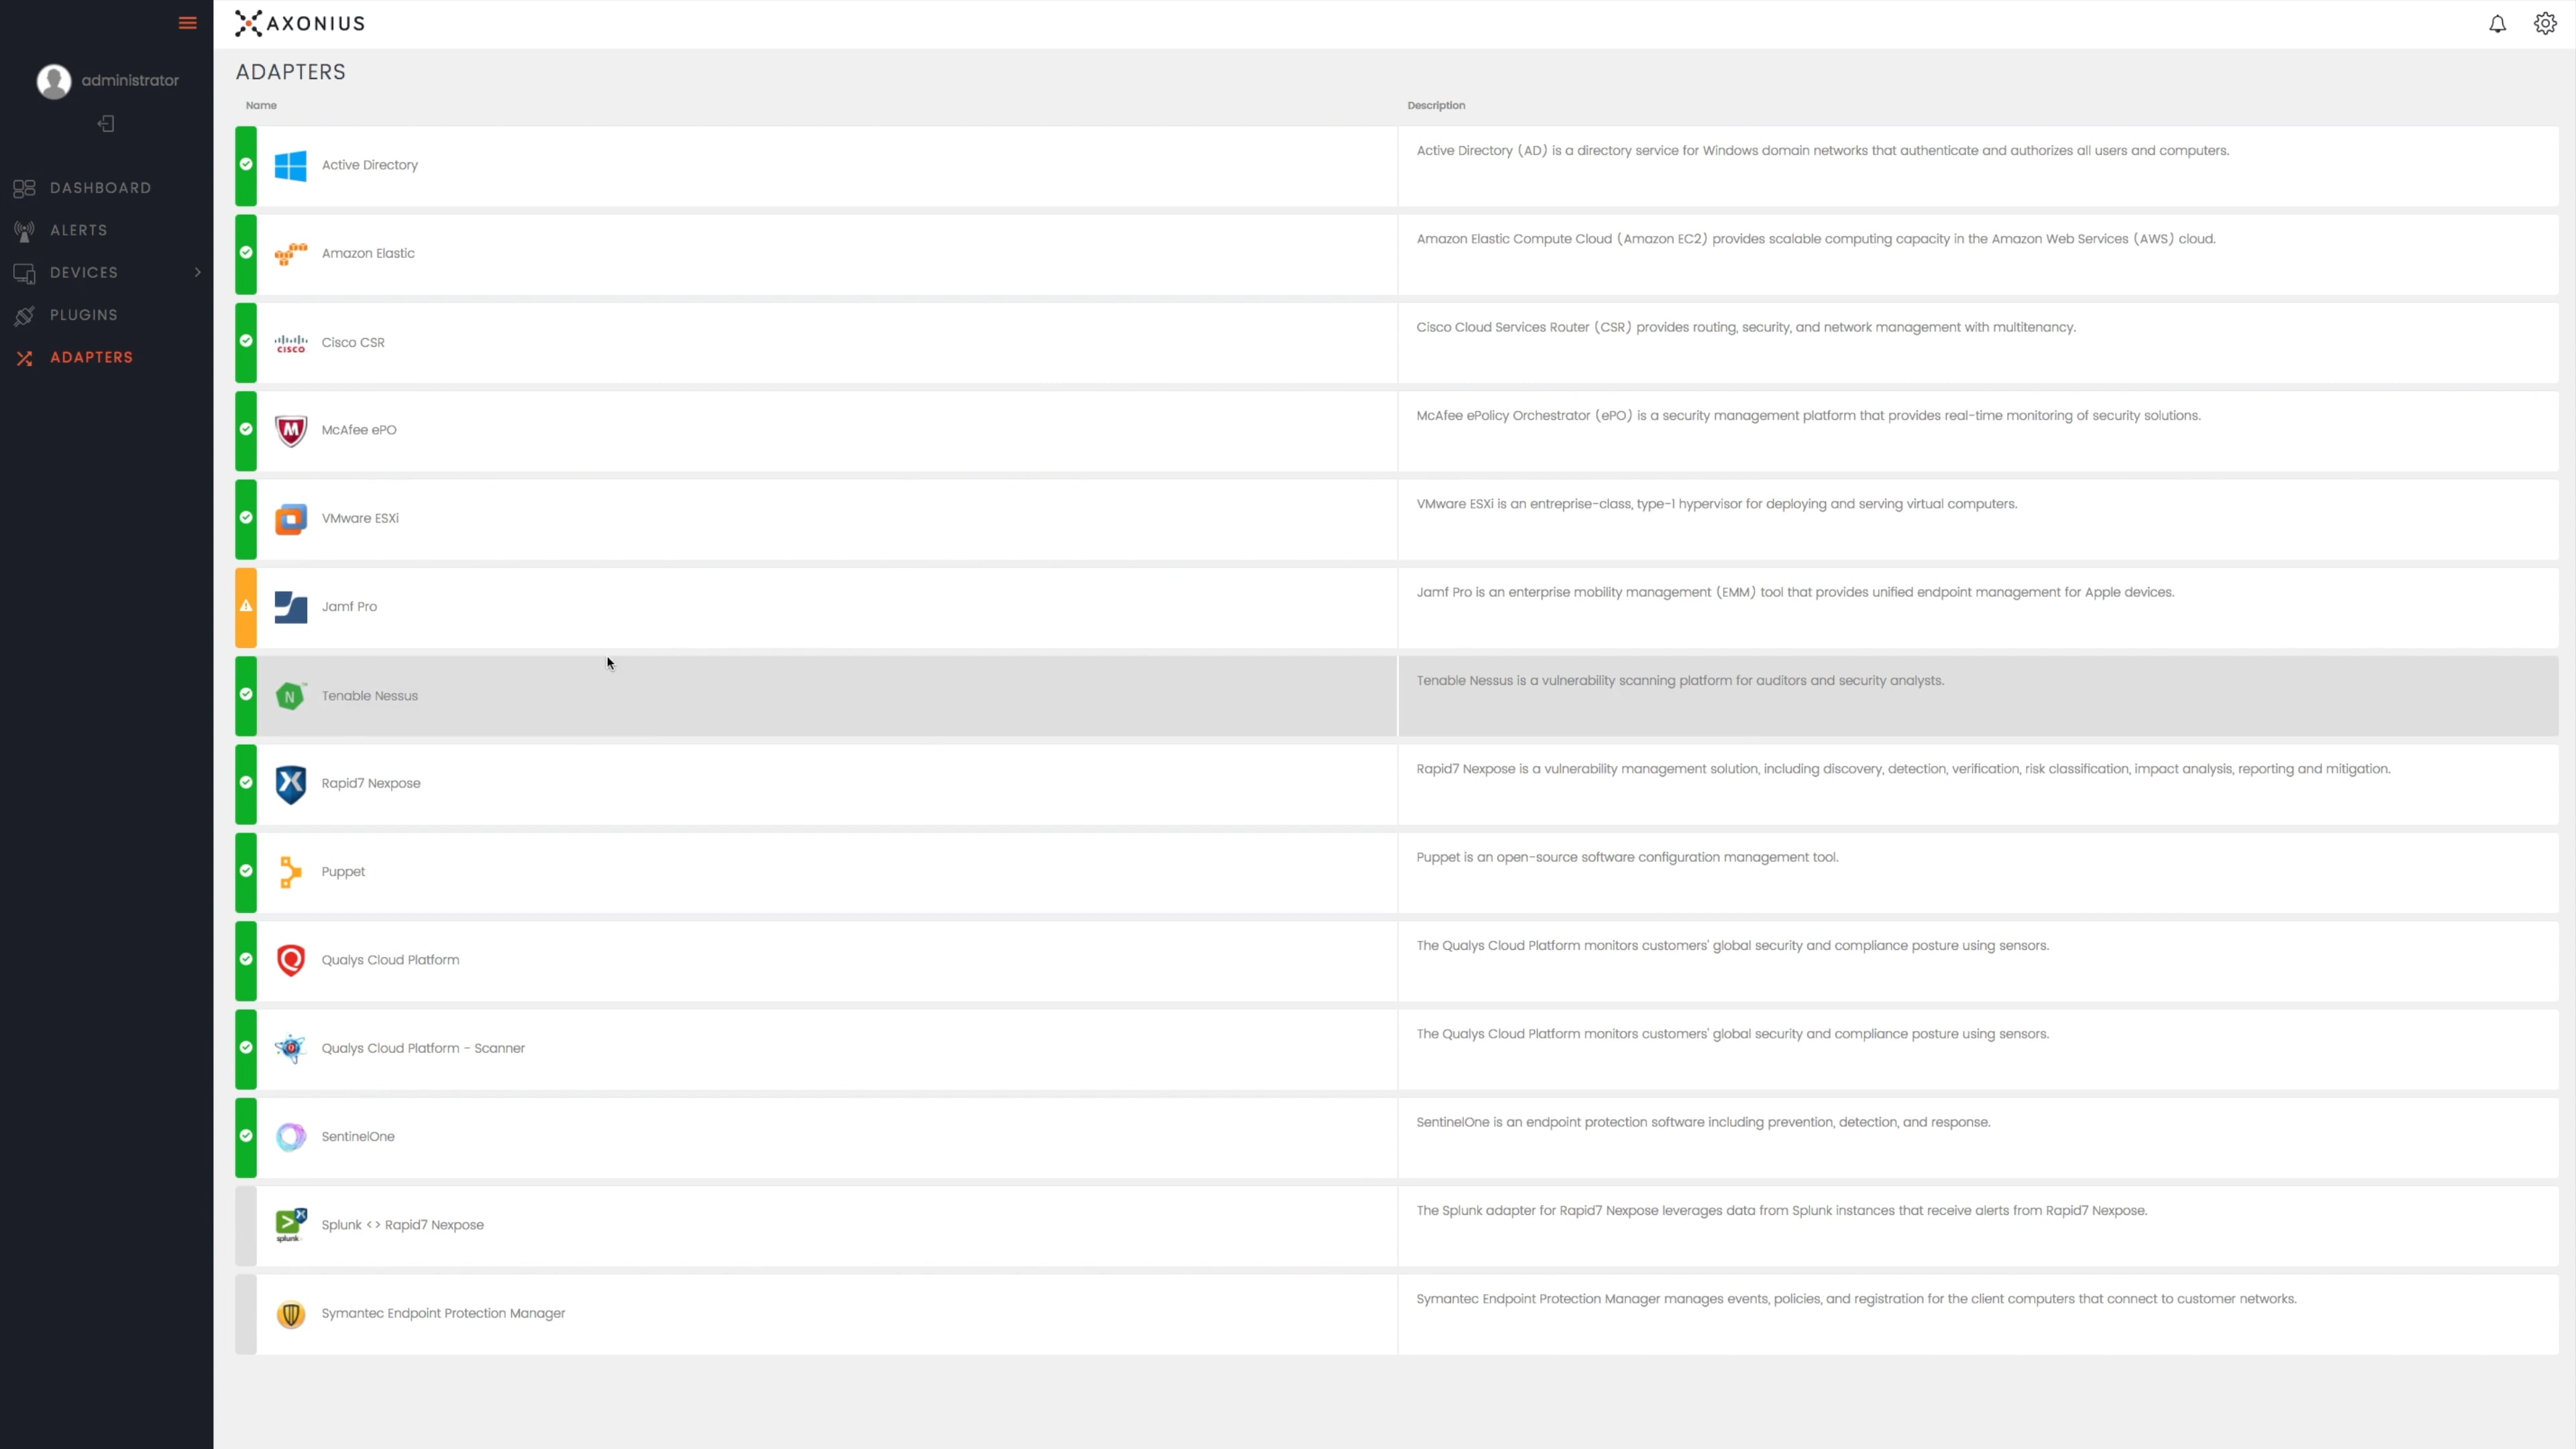Select the SentinelOne adapter name
The width and height of the screenshot is (2576, 1449).
pyautogui.click(x=358, y=1137)
